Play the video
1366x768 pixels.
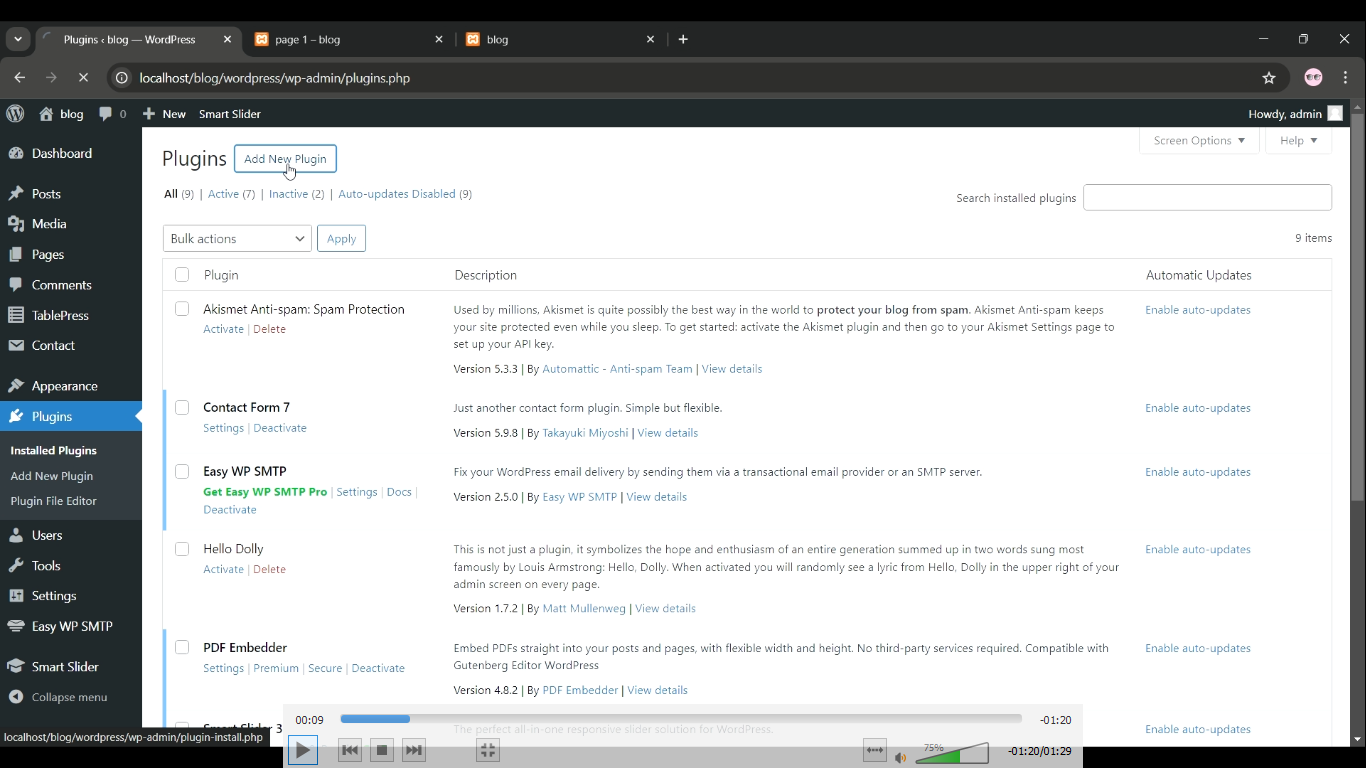coord(303,750)
